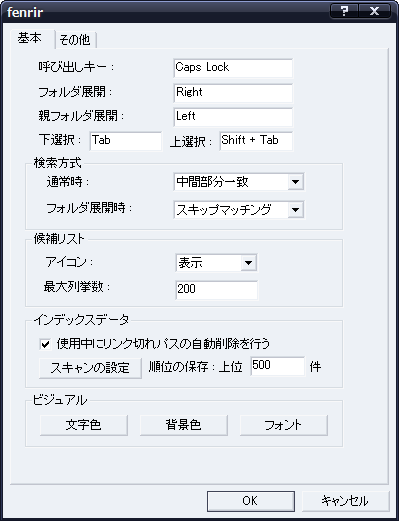The image size is (399, 521).
Task: Click the 最大列挙数 field showing 200
Action: [x=216, y=290]
